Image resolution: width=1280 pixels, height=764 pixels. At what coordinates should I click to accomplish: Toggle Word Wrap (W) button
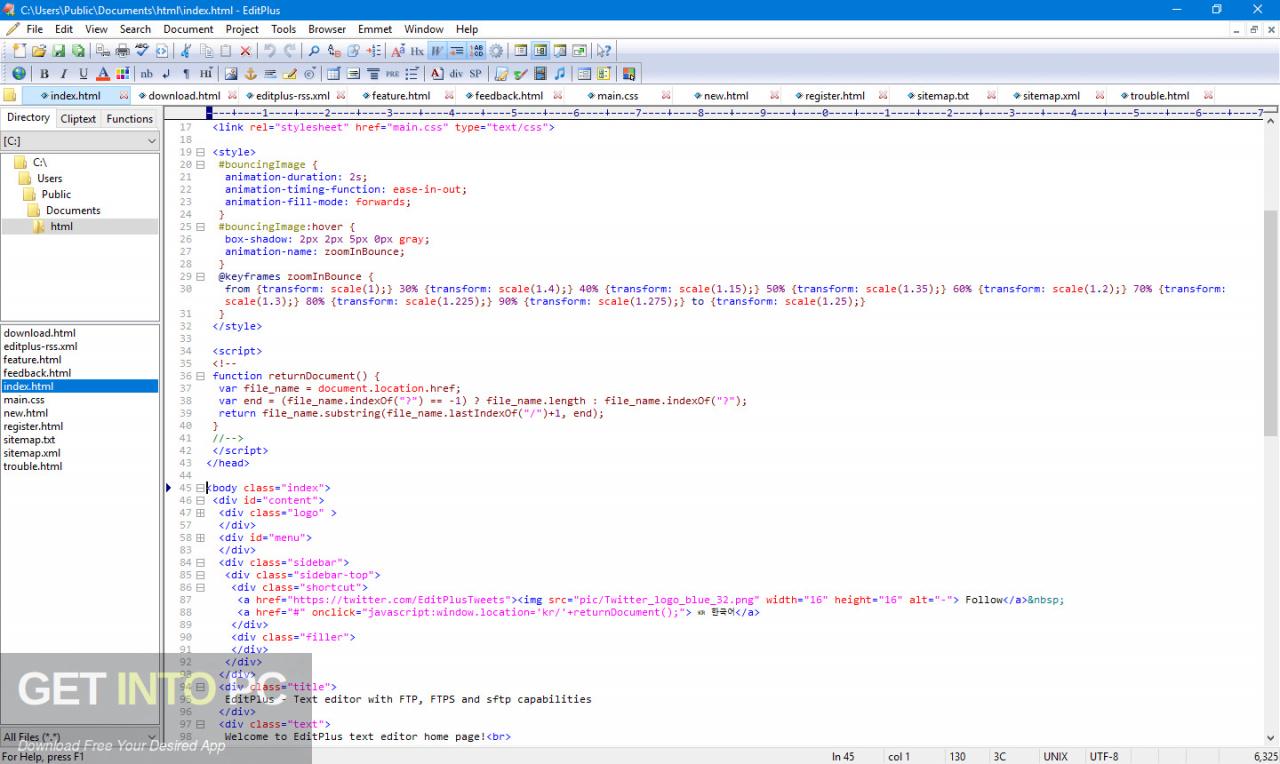tap(437, 50)
